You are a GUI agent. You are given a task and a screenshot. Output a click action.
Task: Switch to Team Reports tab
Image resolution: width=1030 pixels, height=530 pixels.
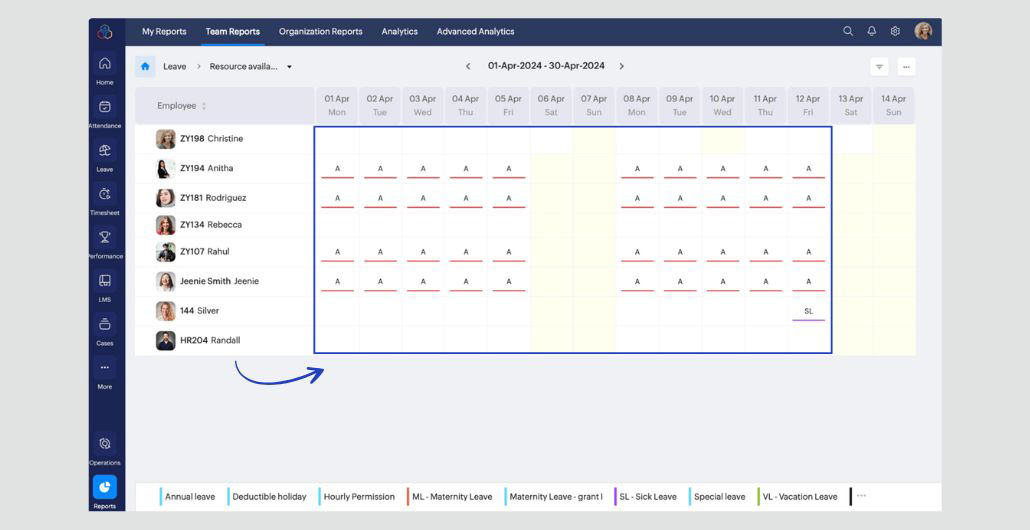tap(233, 32)
